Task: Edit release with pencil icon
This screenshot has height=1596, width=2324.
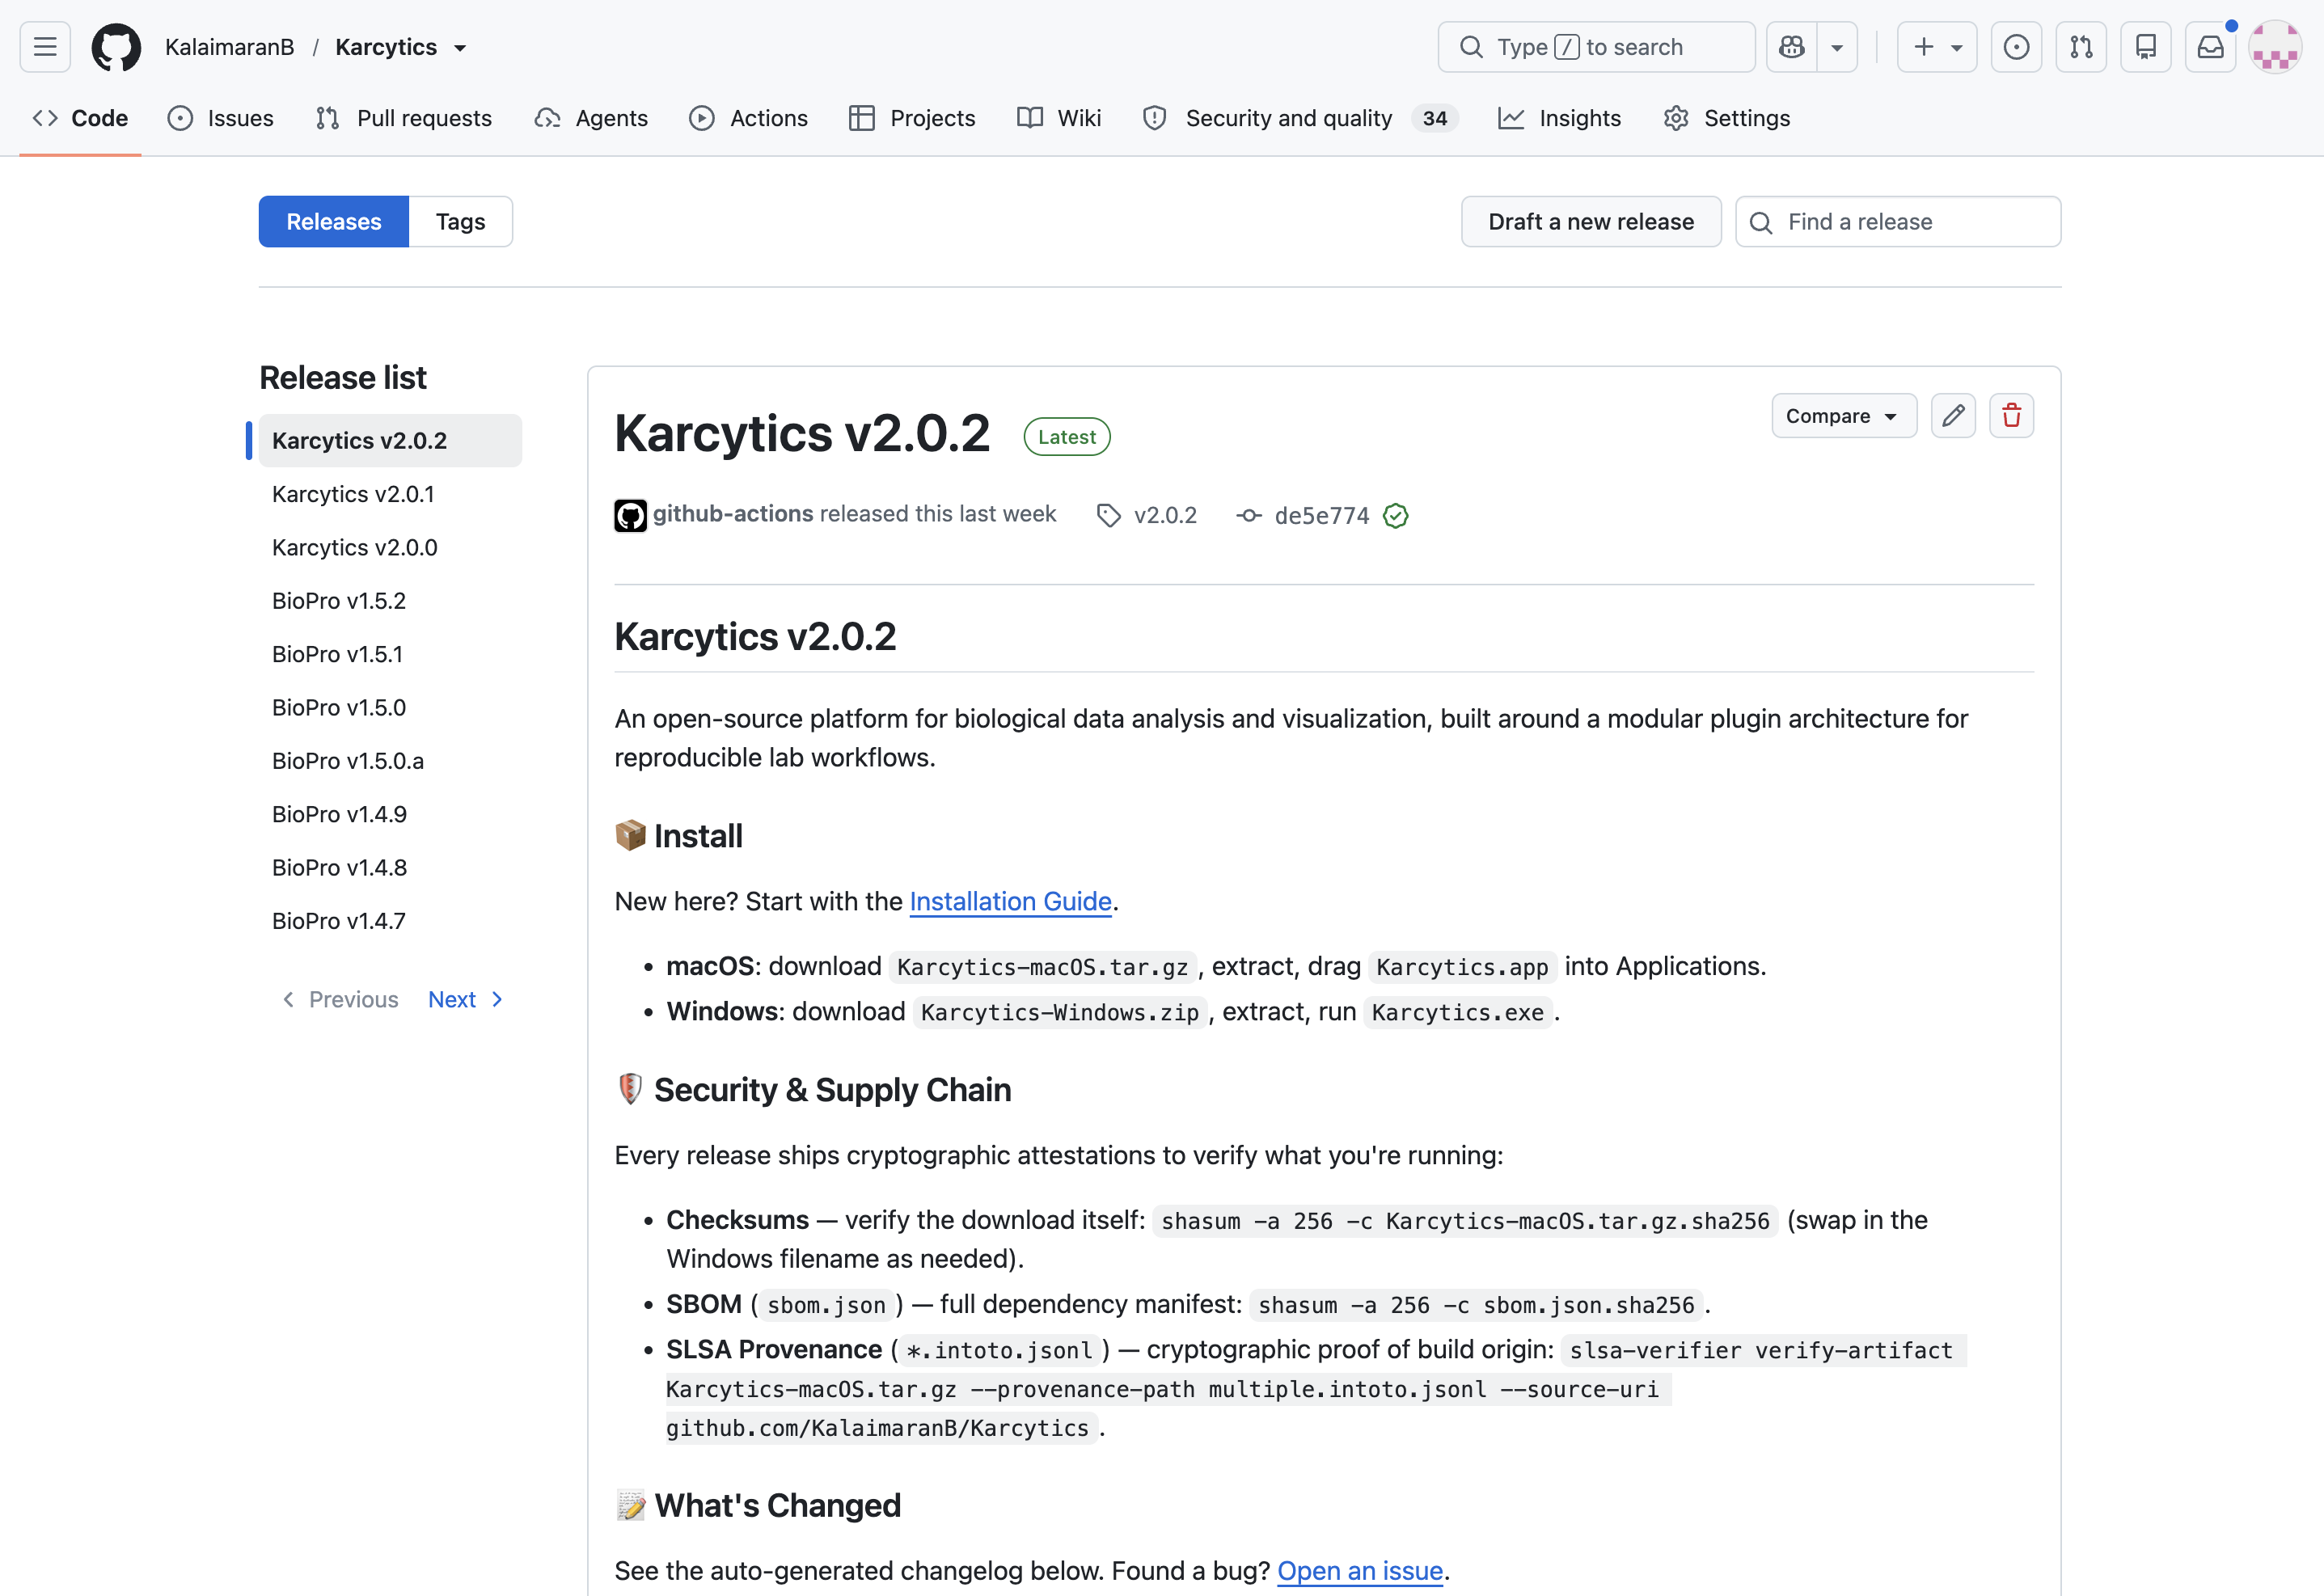Action: click(x=1953, y=416)
